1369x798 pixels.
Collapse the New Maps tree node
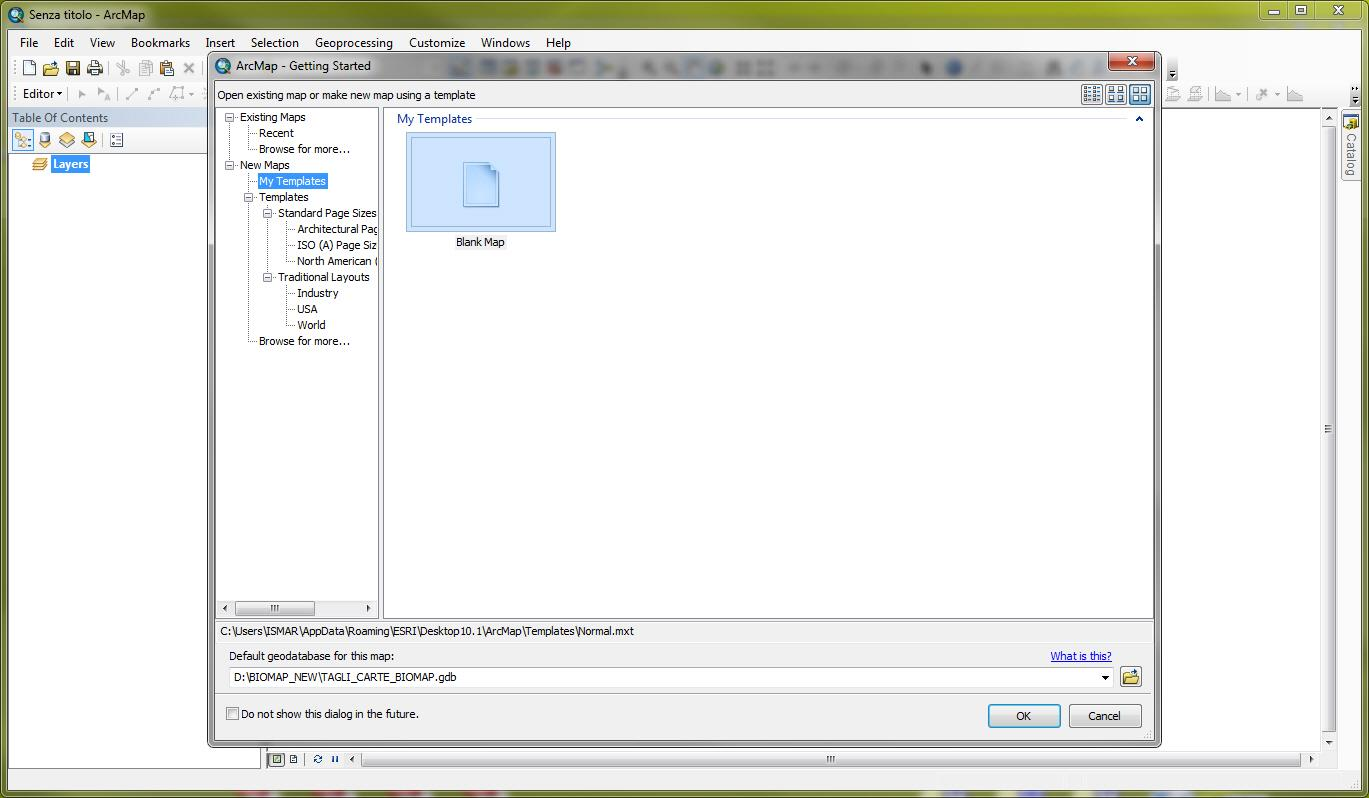pos(230,165)
